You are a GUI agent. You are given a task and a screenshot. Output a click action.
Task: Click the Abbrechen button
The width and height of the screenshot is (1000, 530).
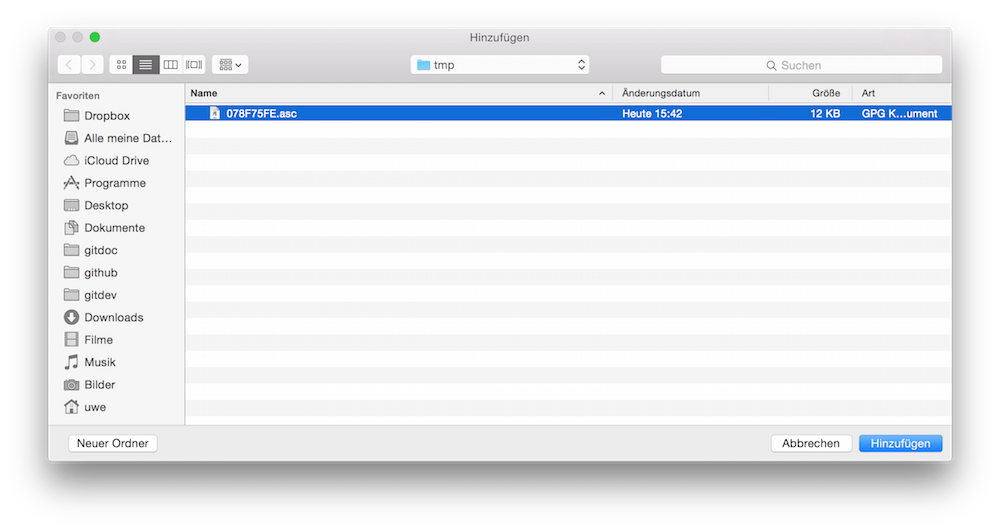point(811,443)
